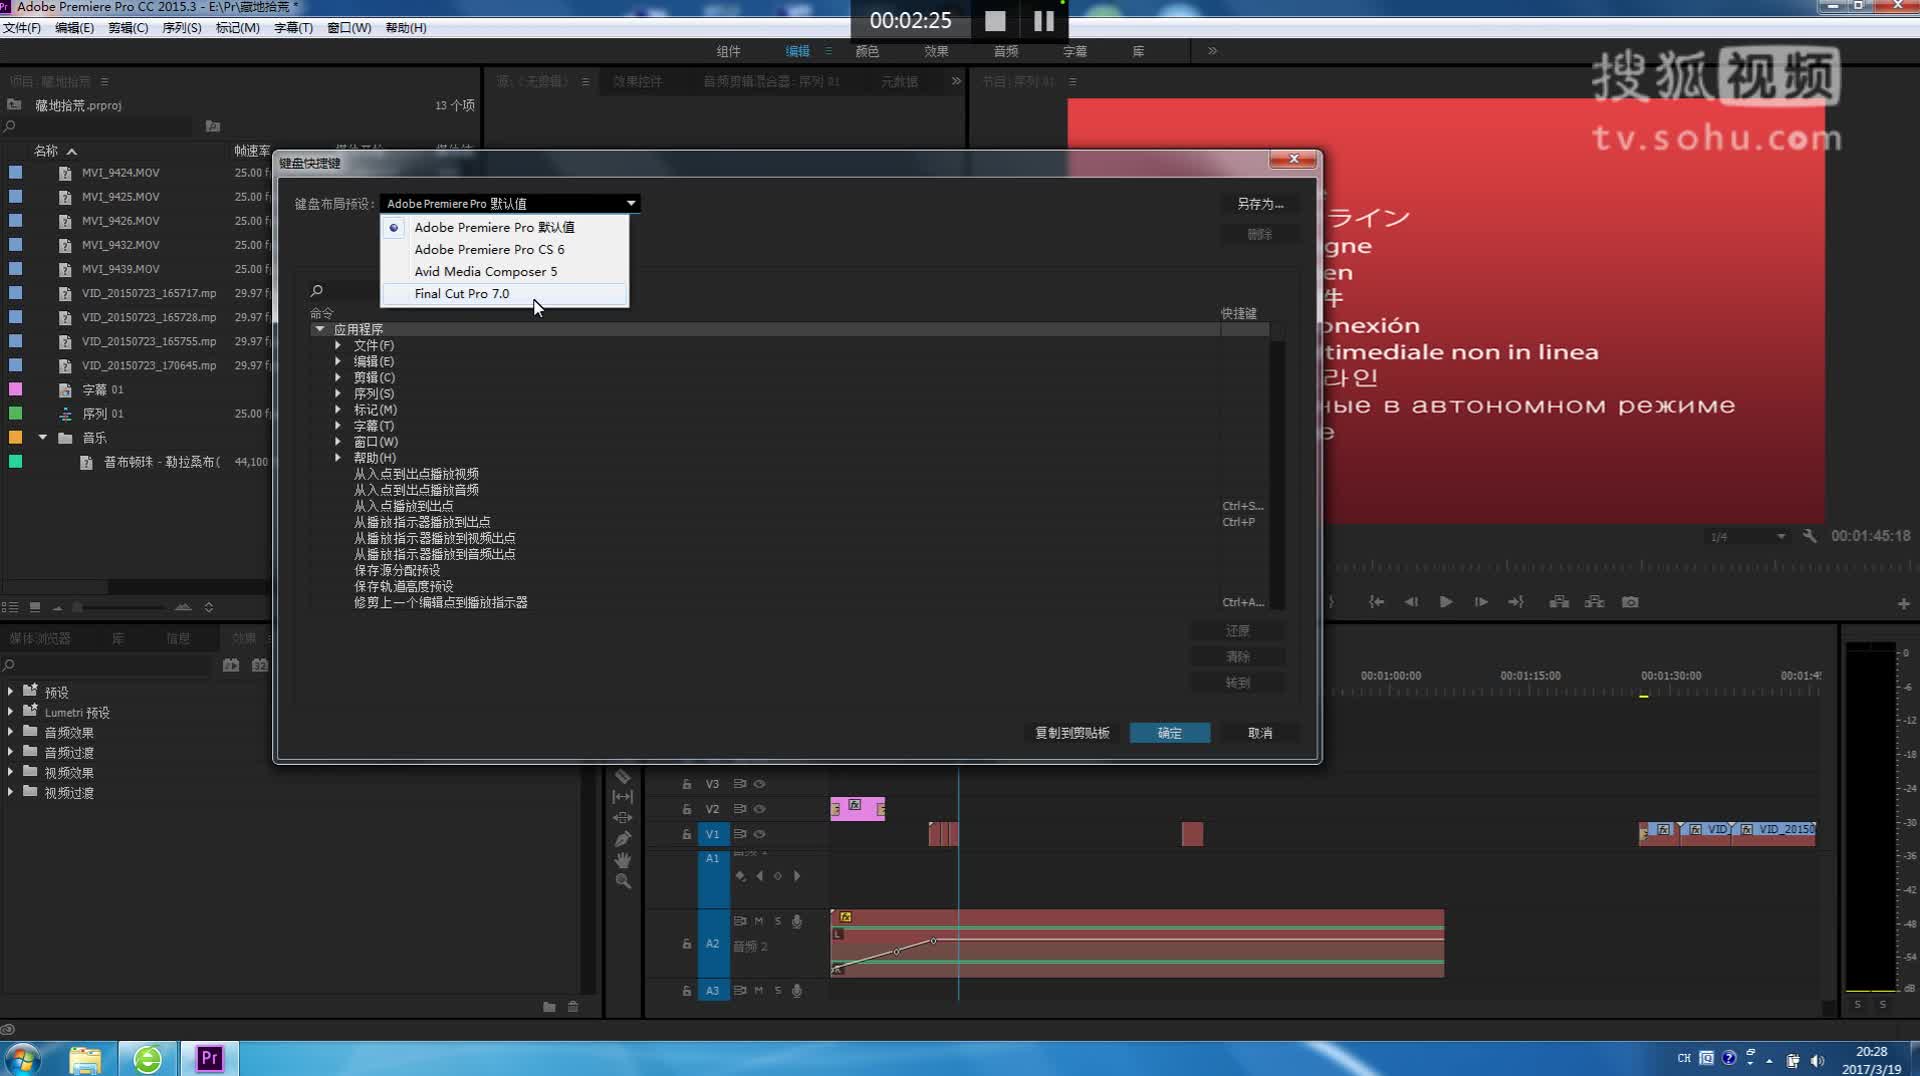The width and height of the screenshot is (1920, 1076).
Task: Click the volume icon in system tray
Action: pyautogui.click(x=1817, y=1060)
